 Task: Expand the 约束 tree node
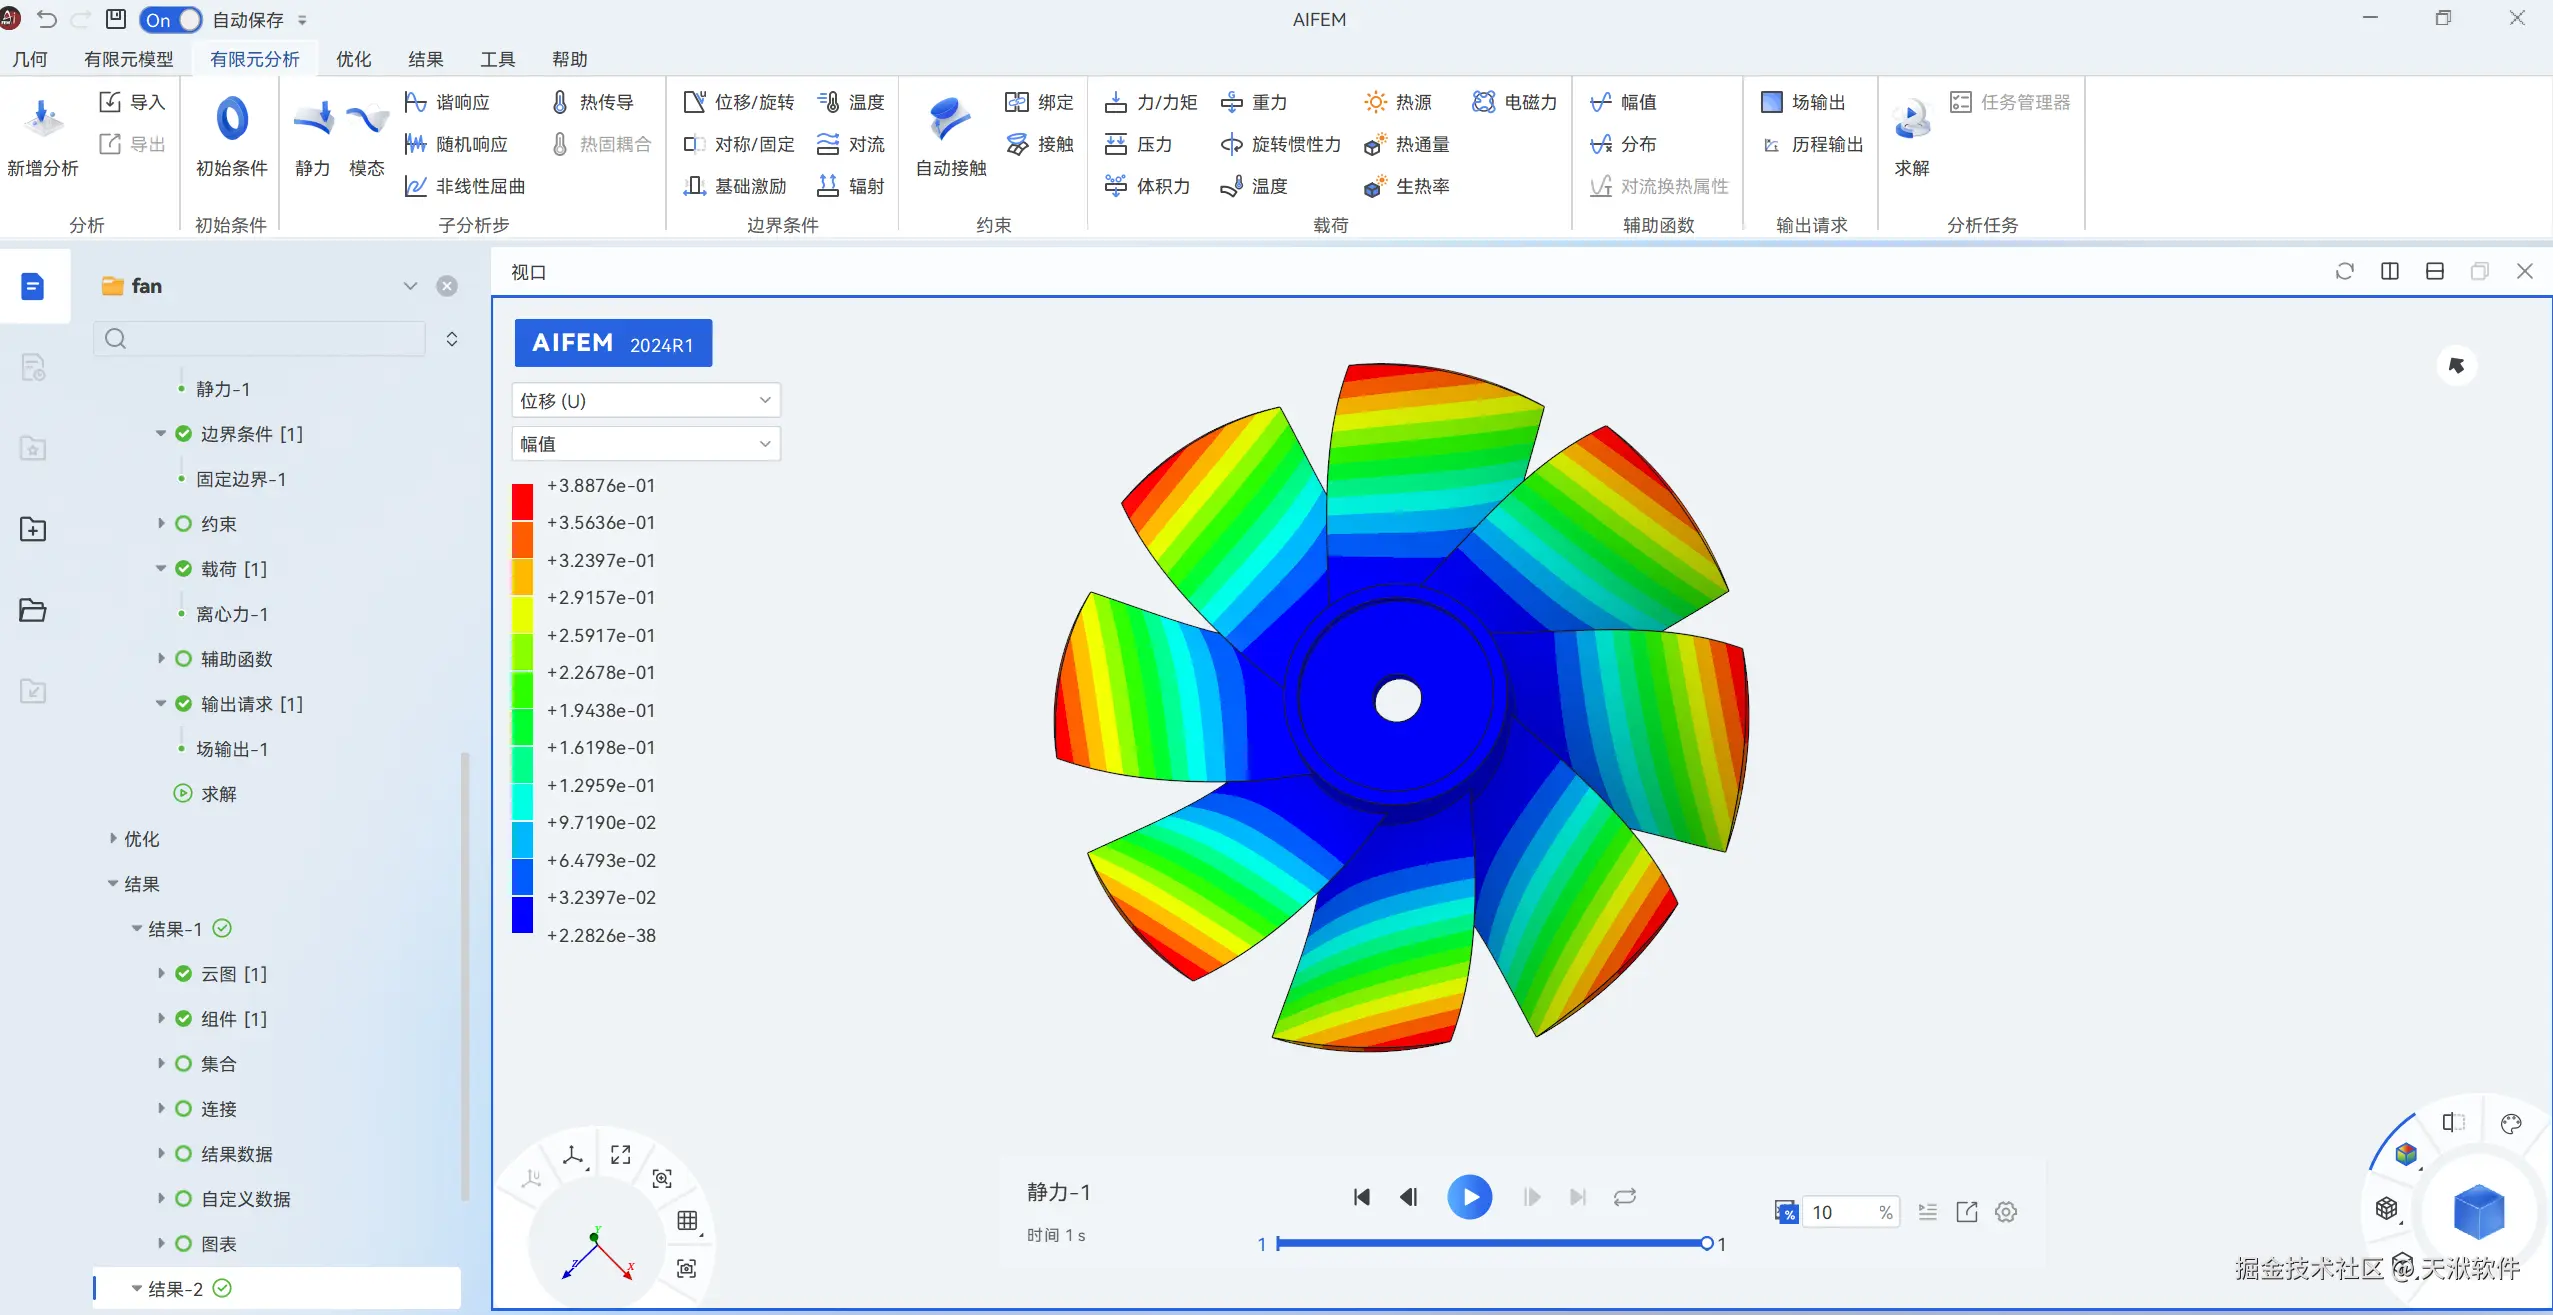[161, 524]
